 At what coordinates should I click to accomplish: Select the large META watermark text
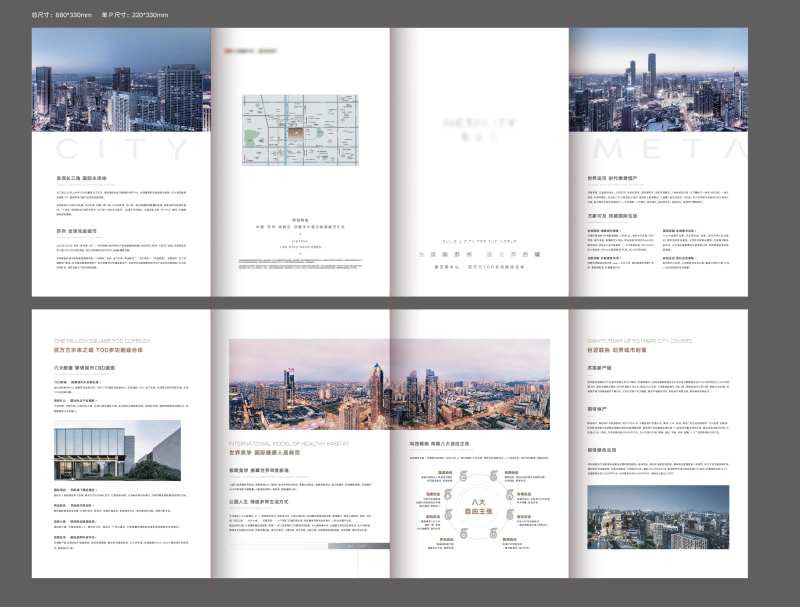pyautogui.click(x=661, y=150)
